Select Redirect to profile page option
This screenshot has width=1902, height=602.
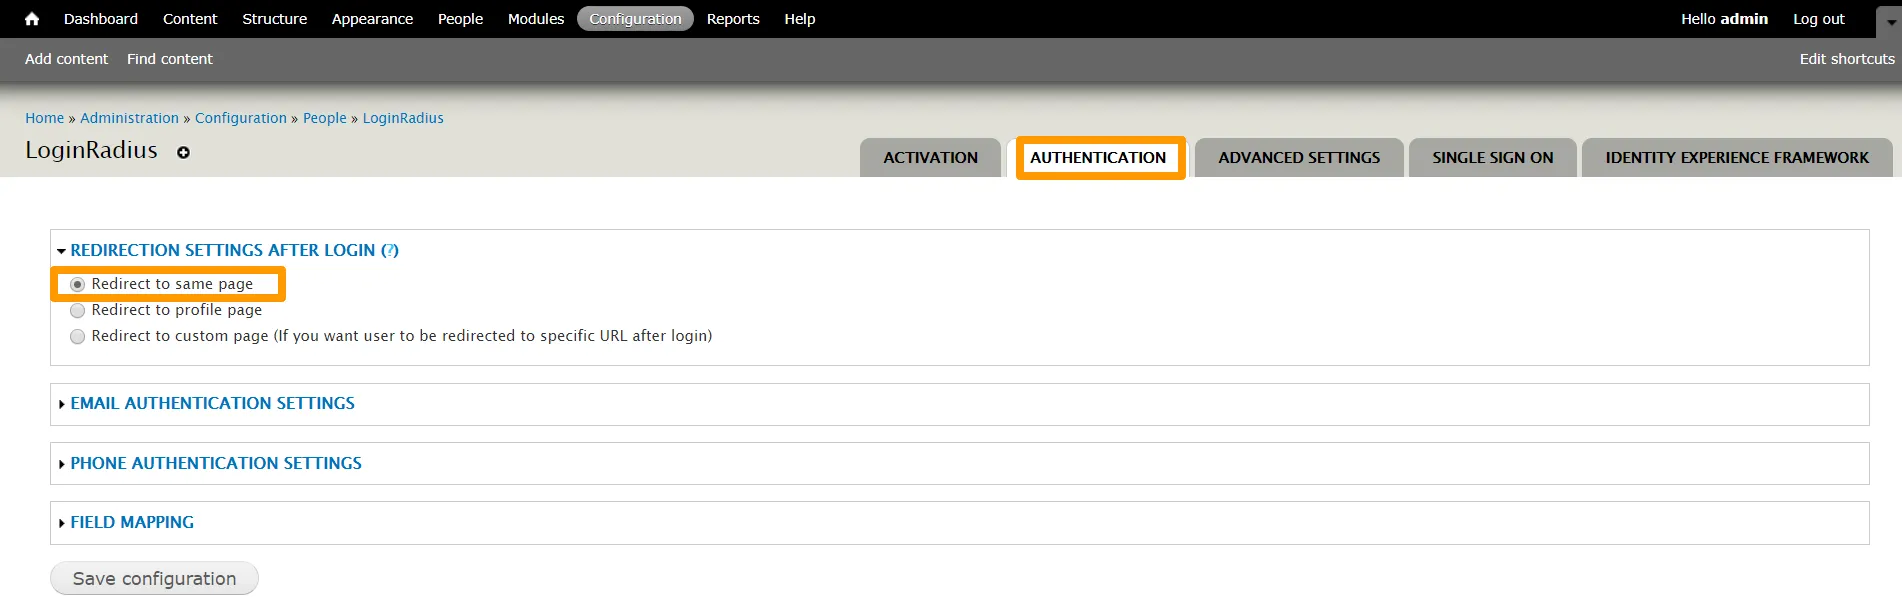point(77,311)
